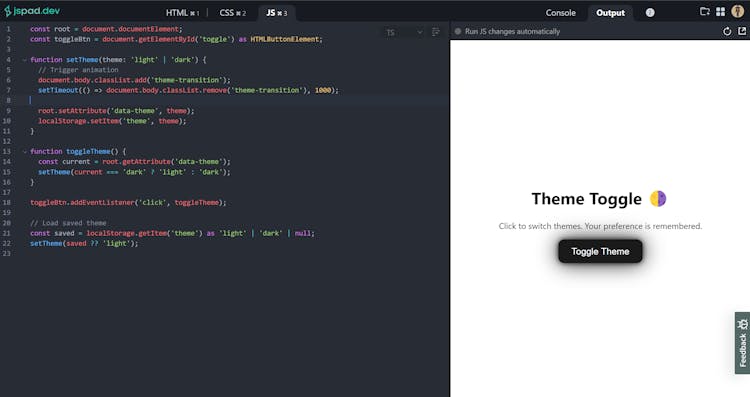This screenshot has width=750, height=397.
Task: Click the Toggle Theme button
Action: (600, 252)
